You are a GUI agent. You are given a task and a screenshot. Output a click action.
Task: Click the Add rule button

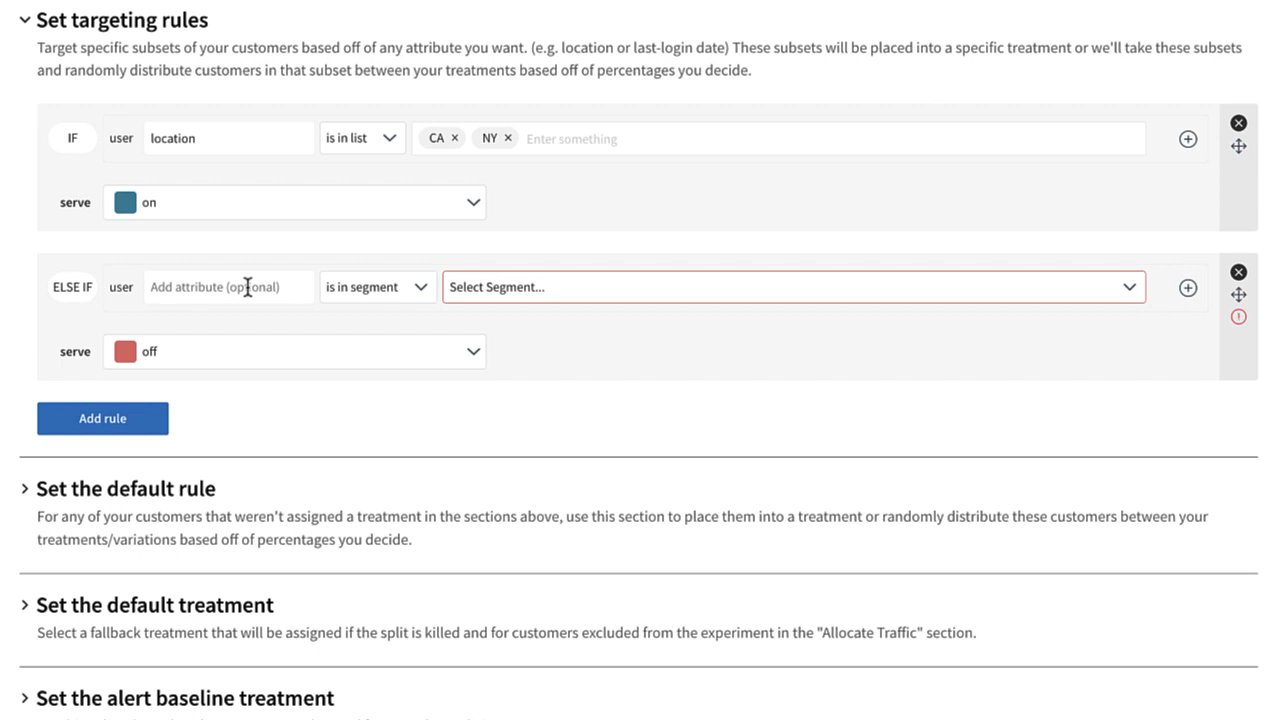(x=103, y=418)
